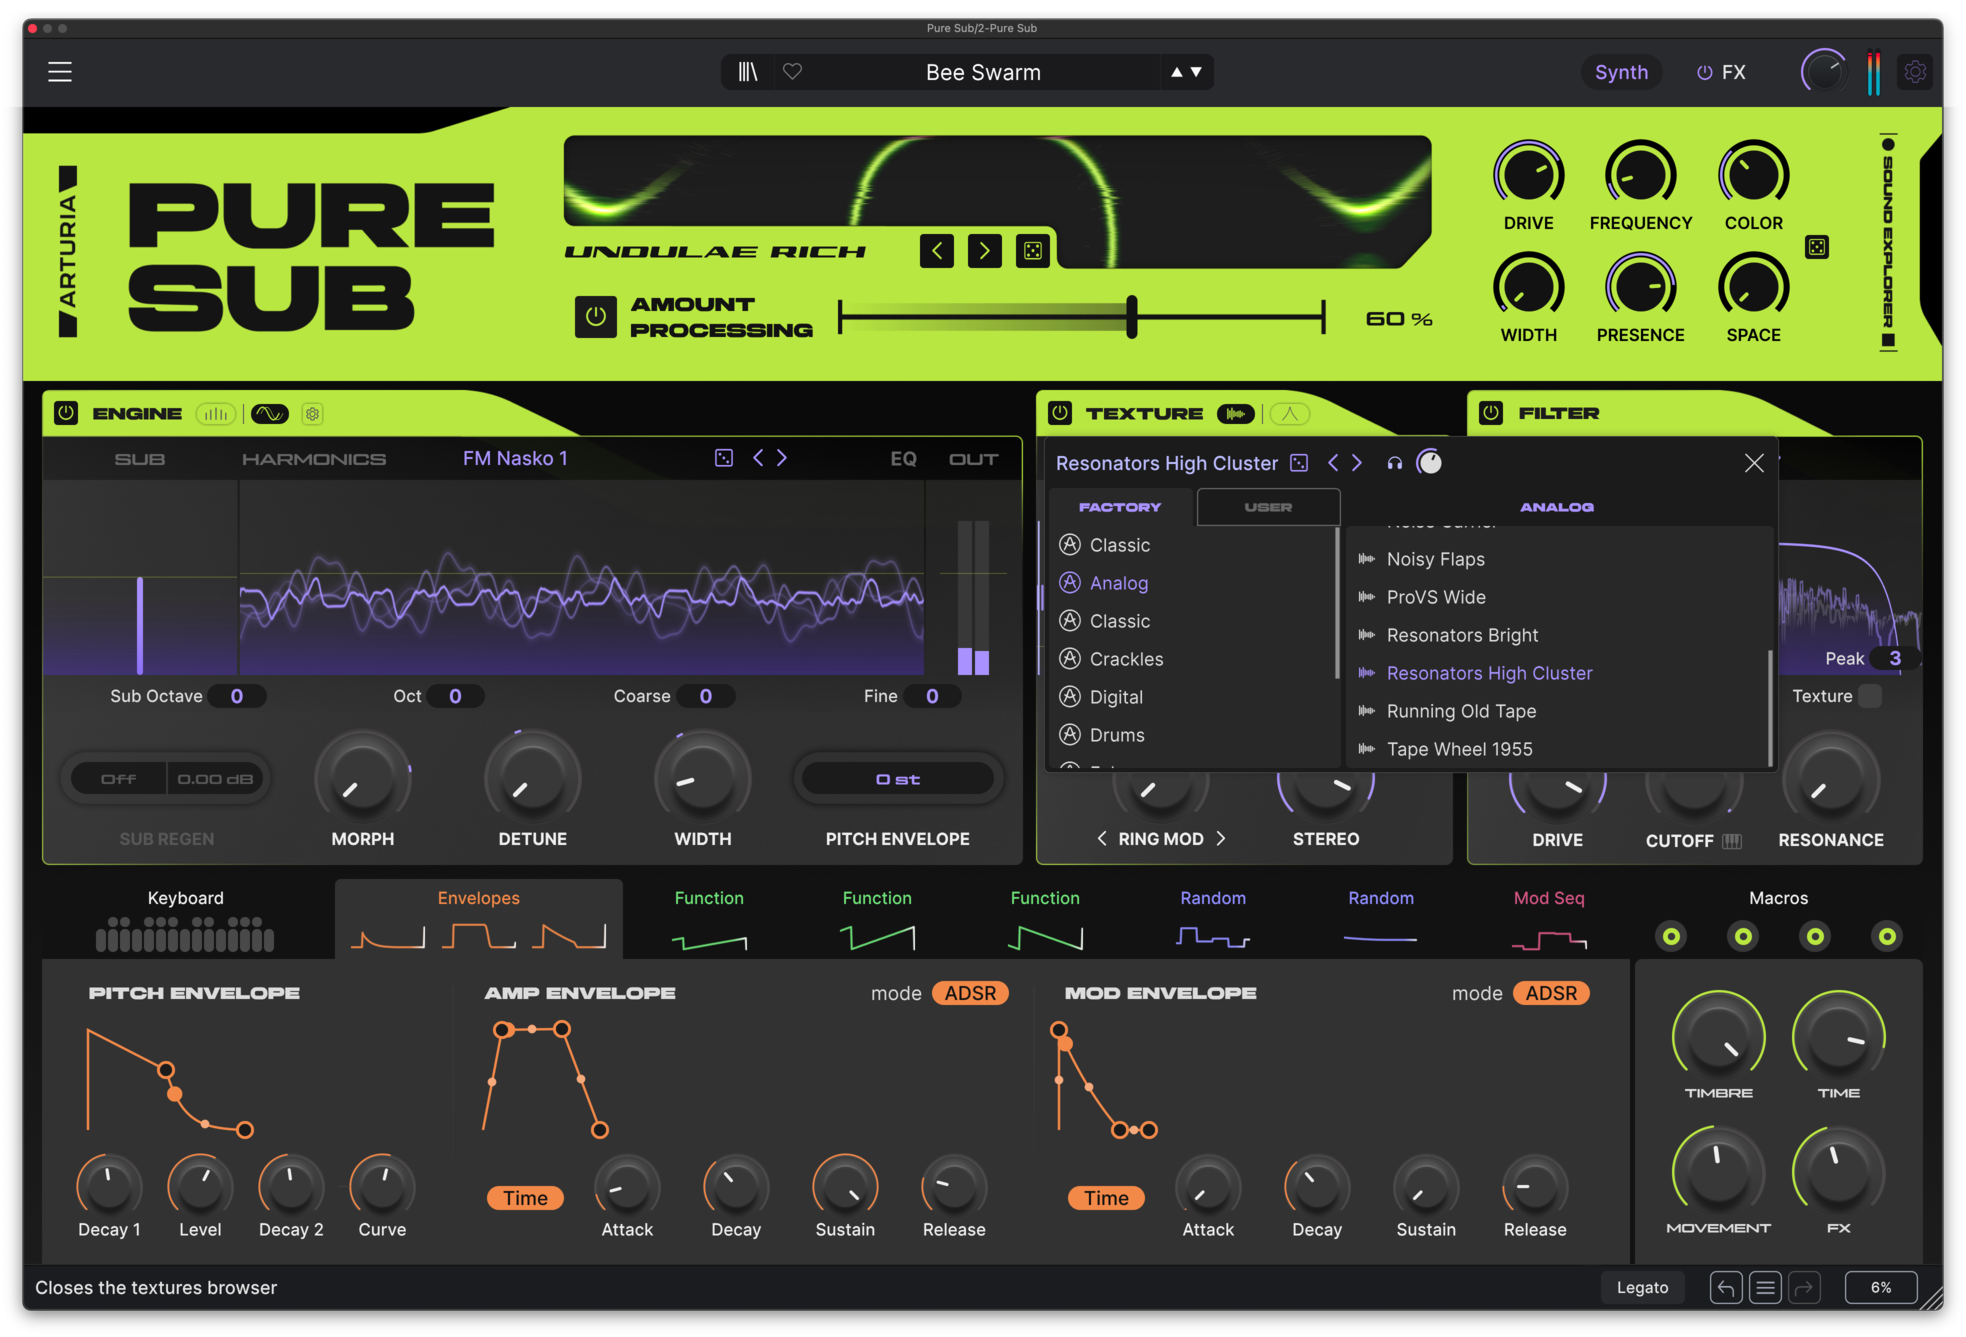Toggle the FX power button

(1704, 72)
